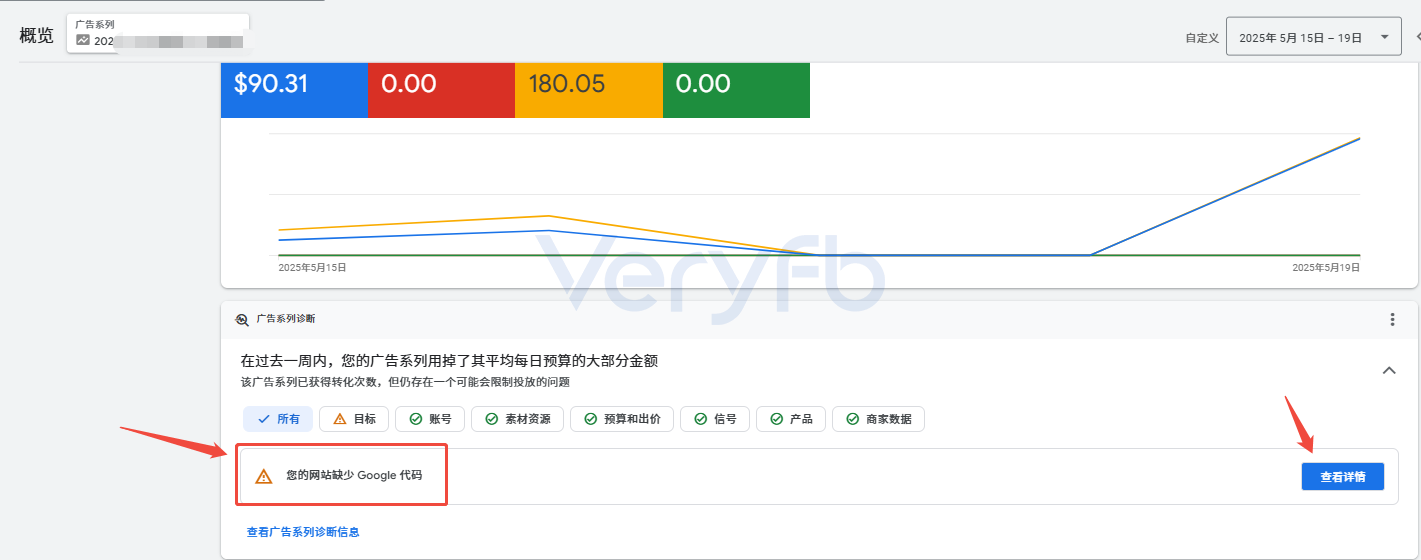1421x560 pixels.
Task: Select the green 0.00 metric card
Action: pos(736,90)
